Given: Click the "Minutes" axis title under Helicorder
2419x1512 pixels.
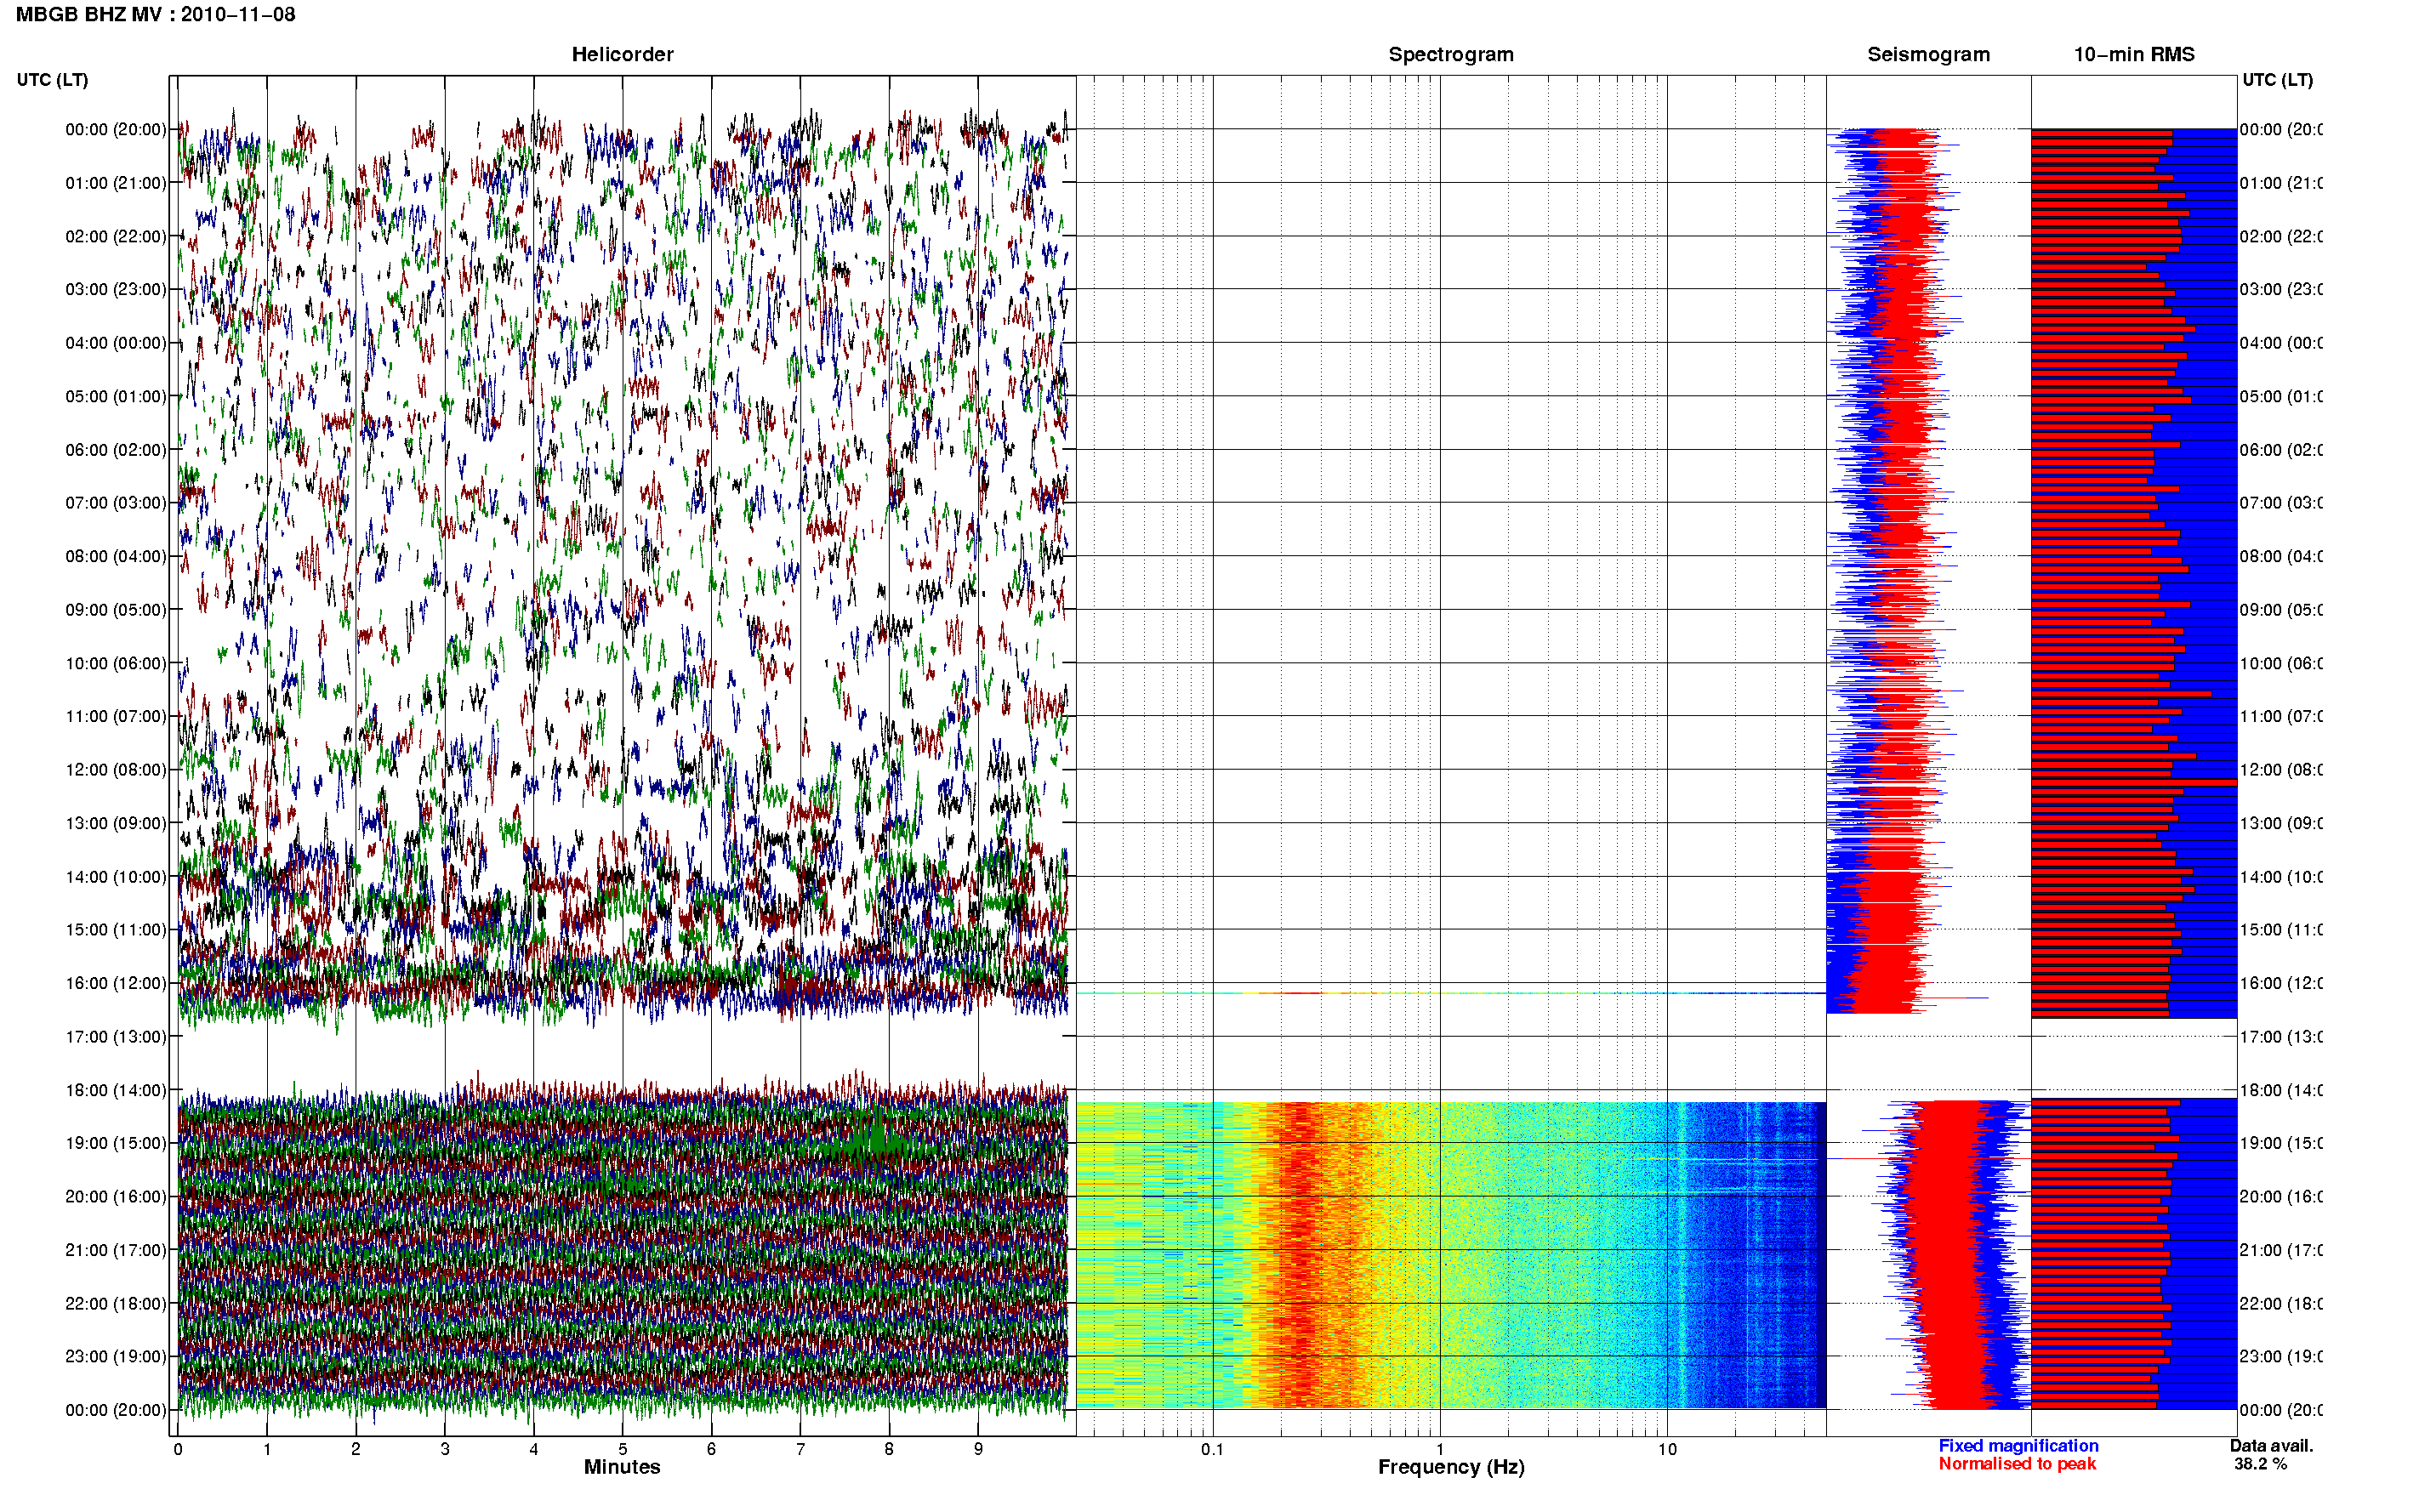Looking at the screenshot, I should click(x=622, y=1467).
